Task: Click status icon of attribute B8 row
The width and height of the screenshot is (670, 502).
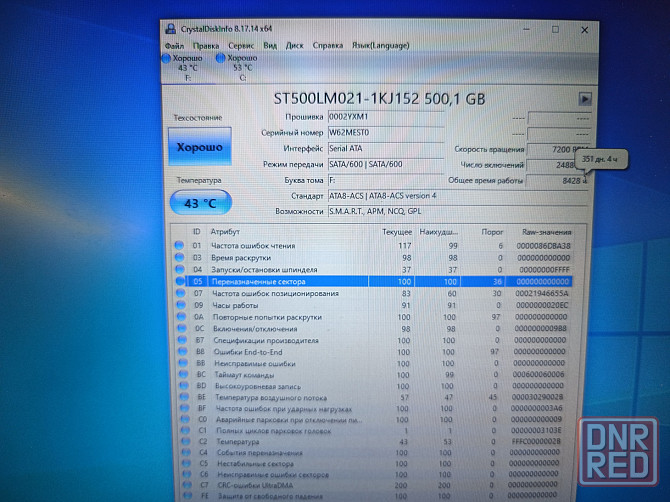Action: pos(183,351)
